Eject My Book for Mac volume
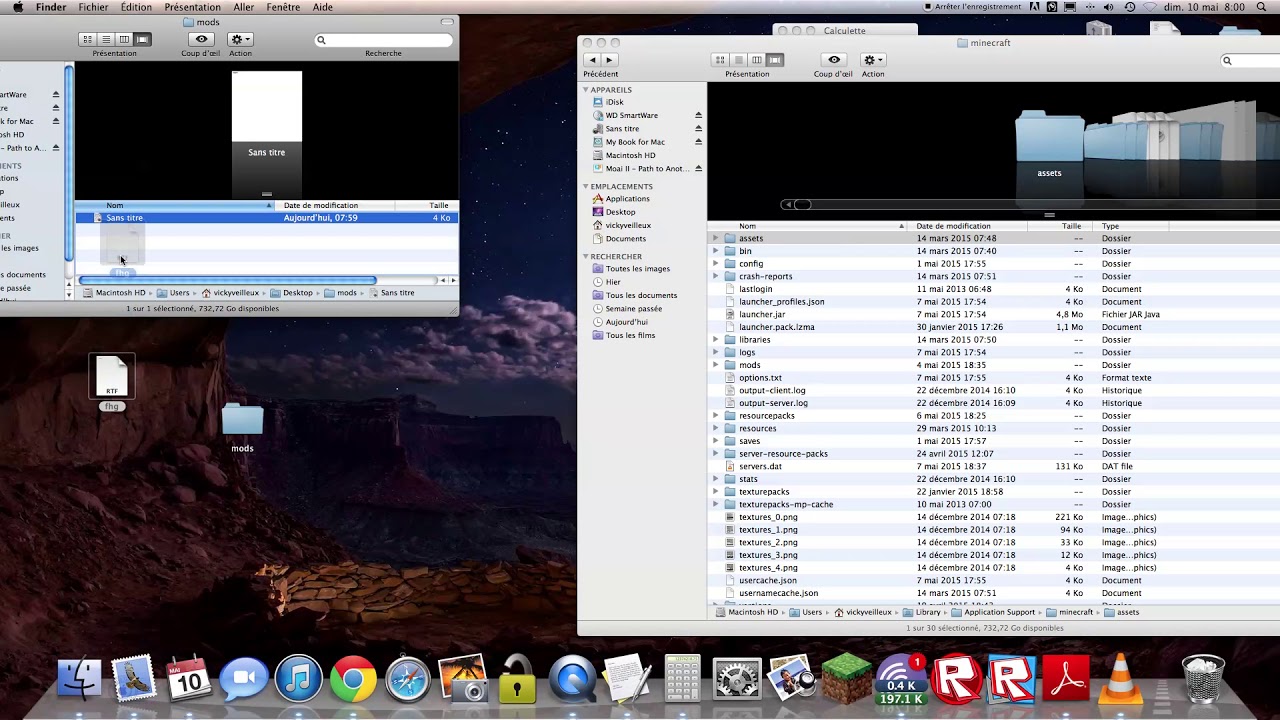This screenshot has height=720, width=1280. point(698,142)
